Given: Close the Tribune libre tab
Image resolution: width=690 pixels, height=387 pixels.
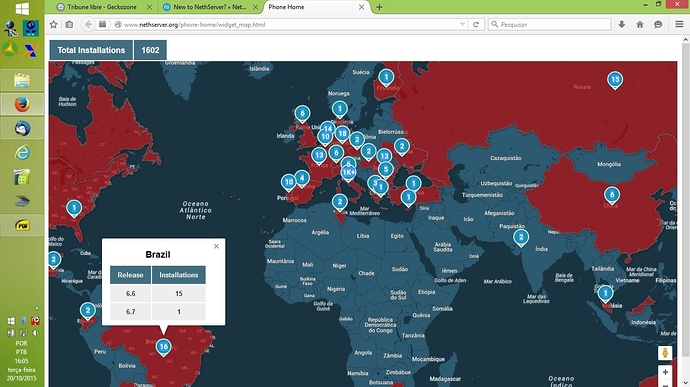Looking at the screenshot, I should (x=149, y=7).
